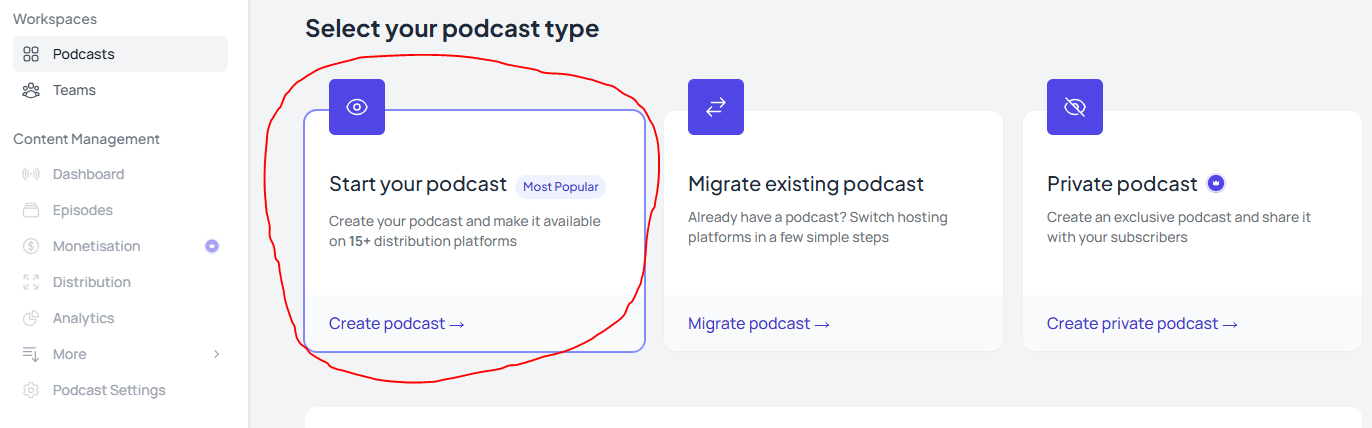Click the Most Popular badge
Image resolution: width=1372 pixels, height=428 pixels.
point(560,187)
